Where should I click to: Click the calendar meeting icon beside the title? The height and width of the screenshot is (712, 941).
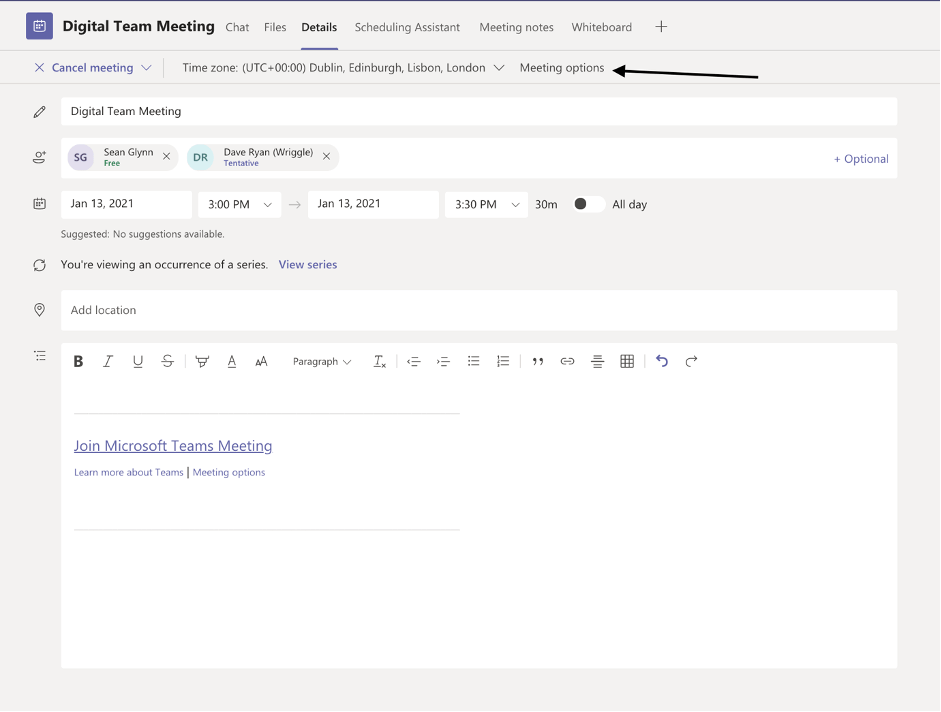[39, 26]
